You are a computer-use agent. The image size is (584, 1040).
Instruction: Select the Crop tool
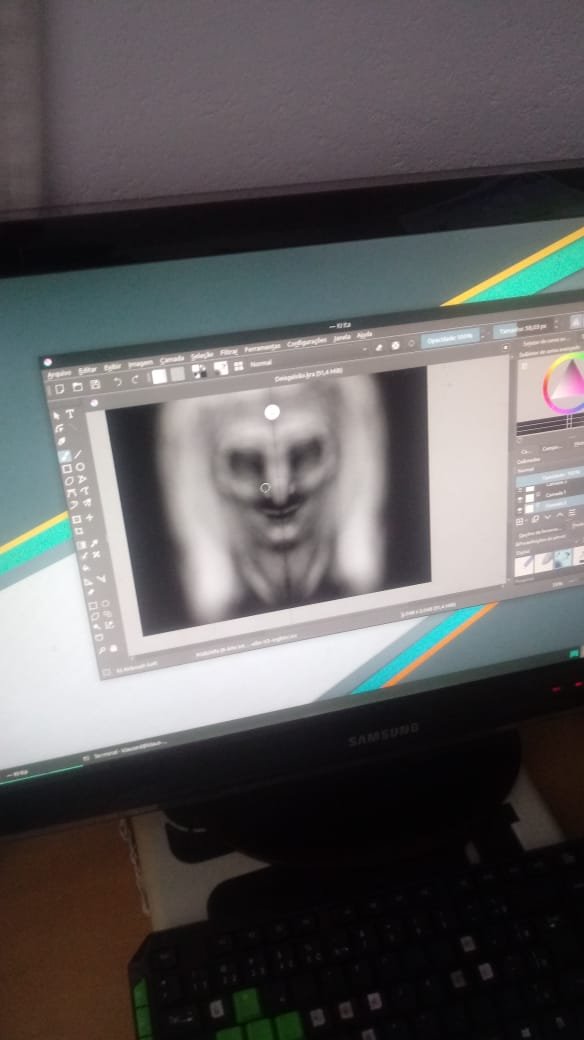point(79,531)
